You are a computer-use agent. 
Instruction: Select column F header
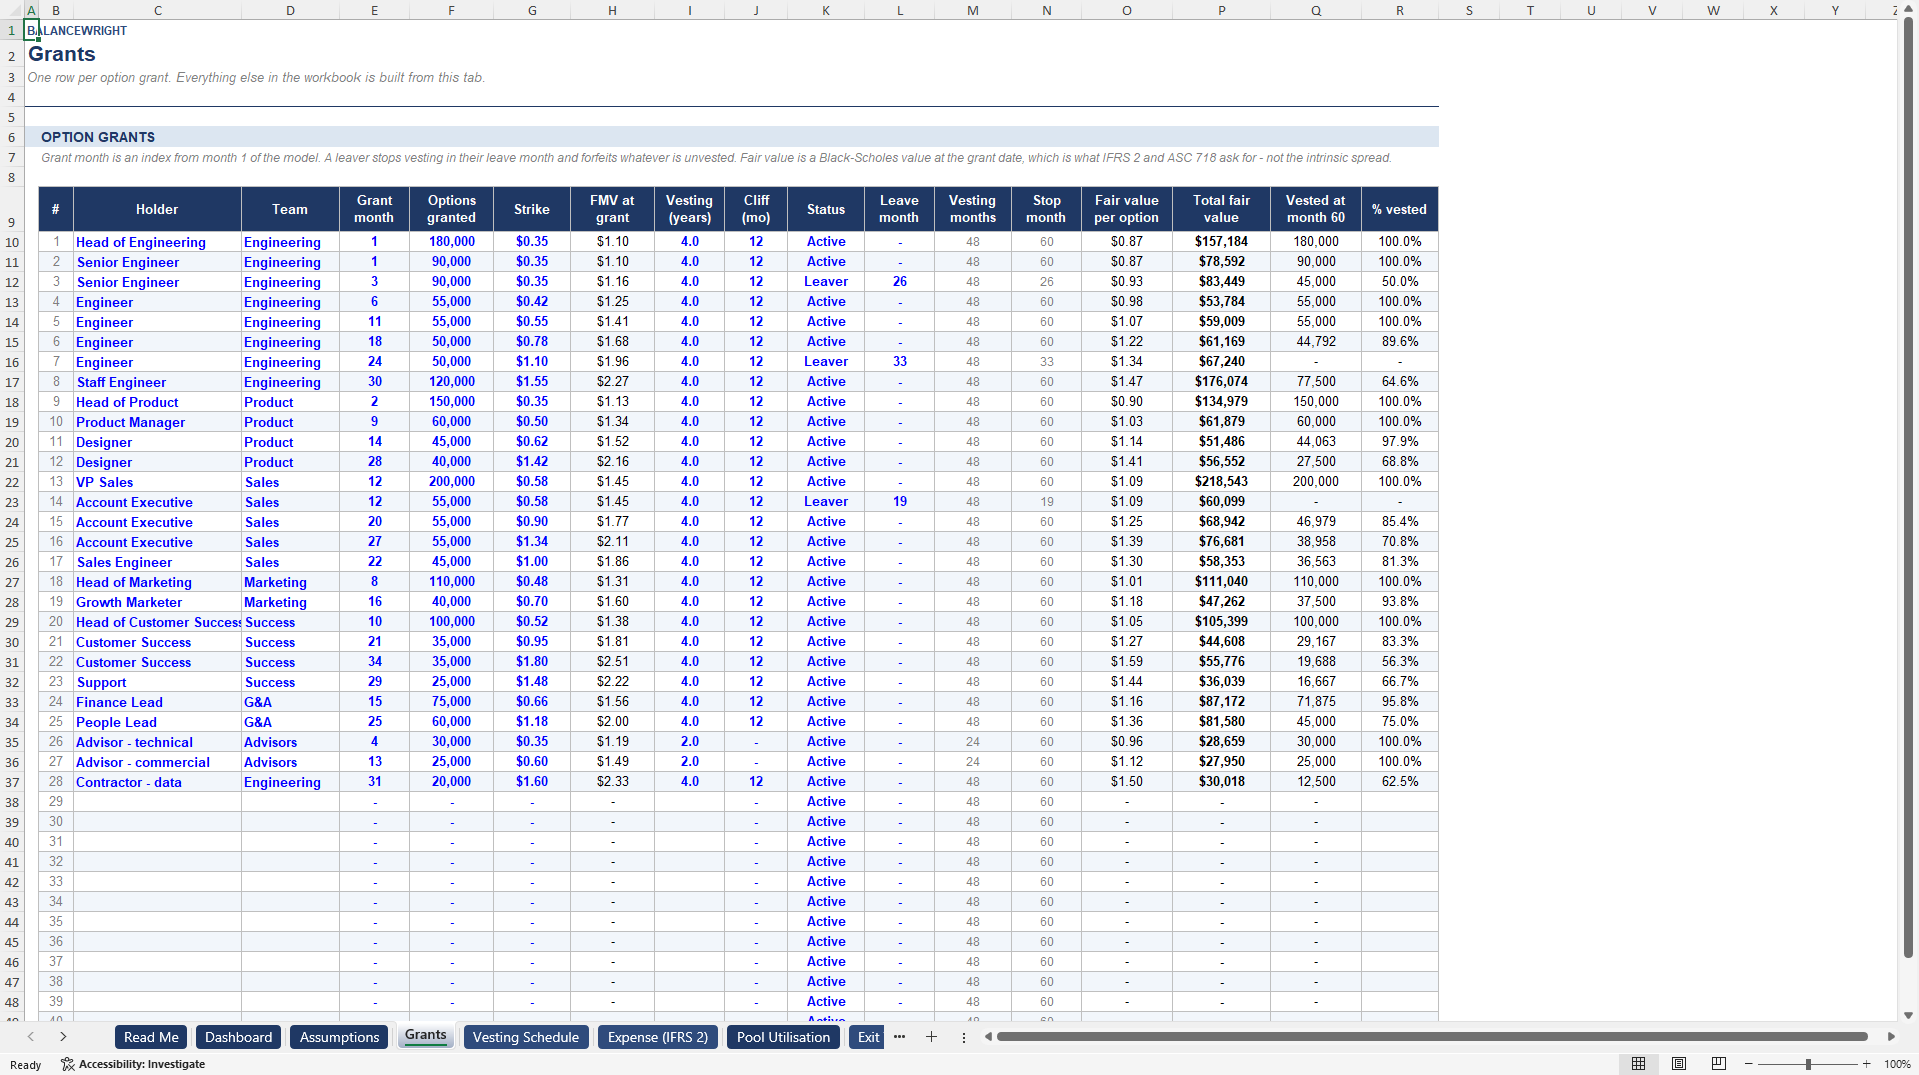451,10
